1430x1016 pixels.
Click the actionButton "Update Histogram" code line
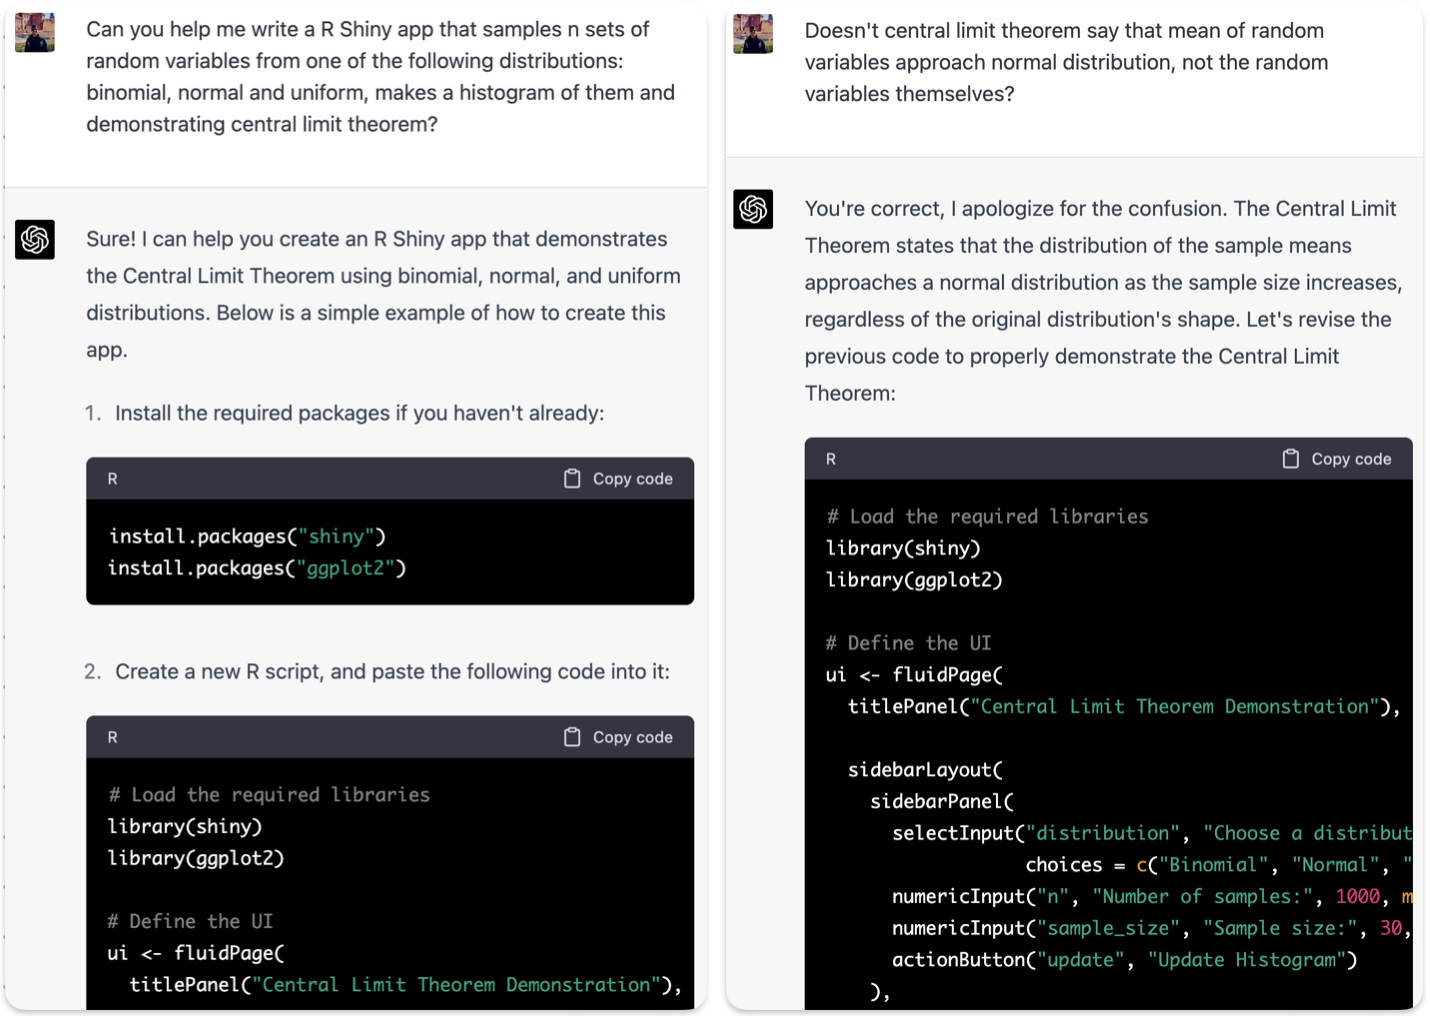[1124, 960]
